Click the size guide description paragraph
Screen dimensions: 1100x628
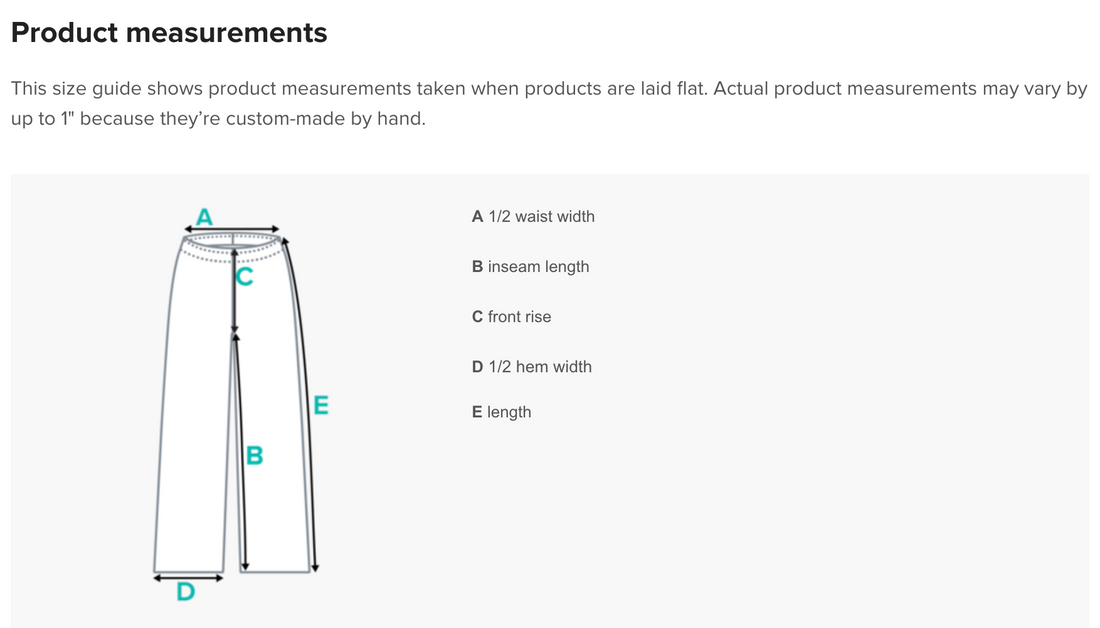(x=548, y=105)
